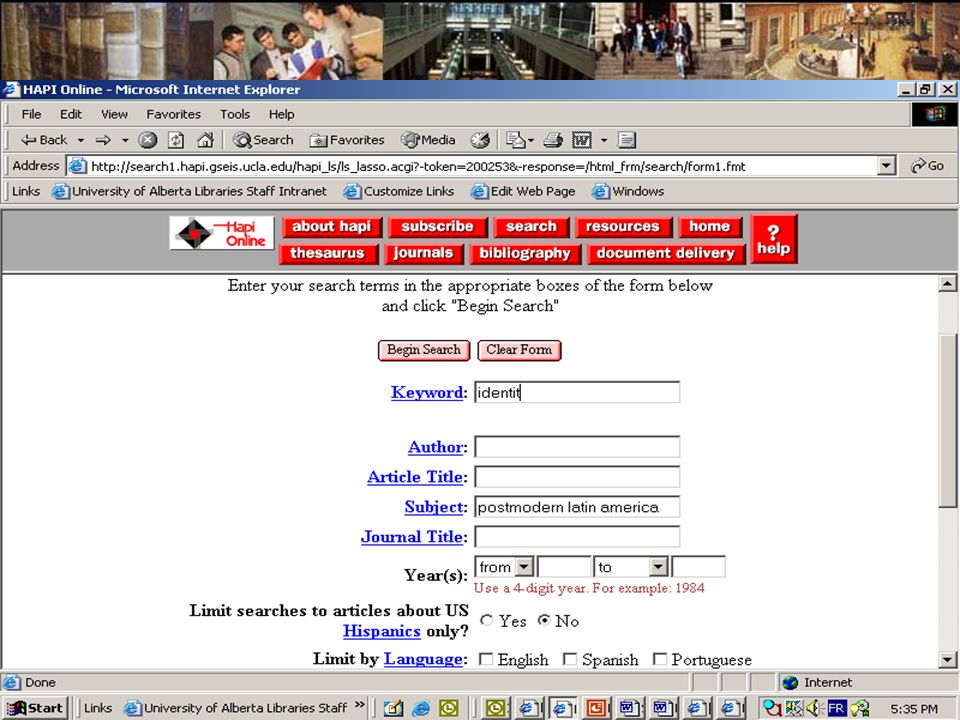Image resolution: width=960 pixels, height=720 pixels.
Task: Open the Favorites menu
Action: click(x=173, y=114)
